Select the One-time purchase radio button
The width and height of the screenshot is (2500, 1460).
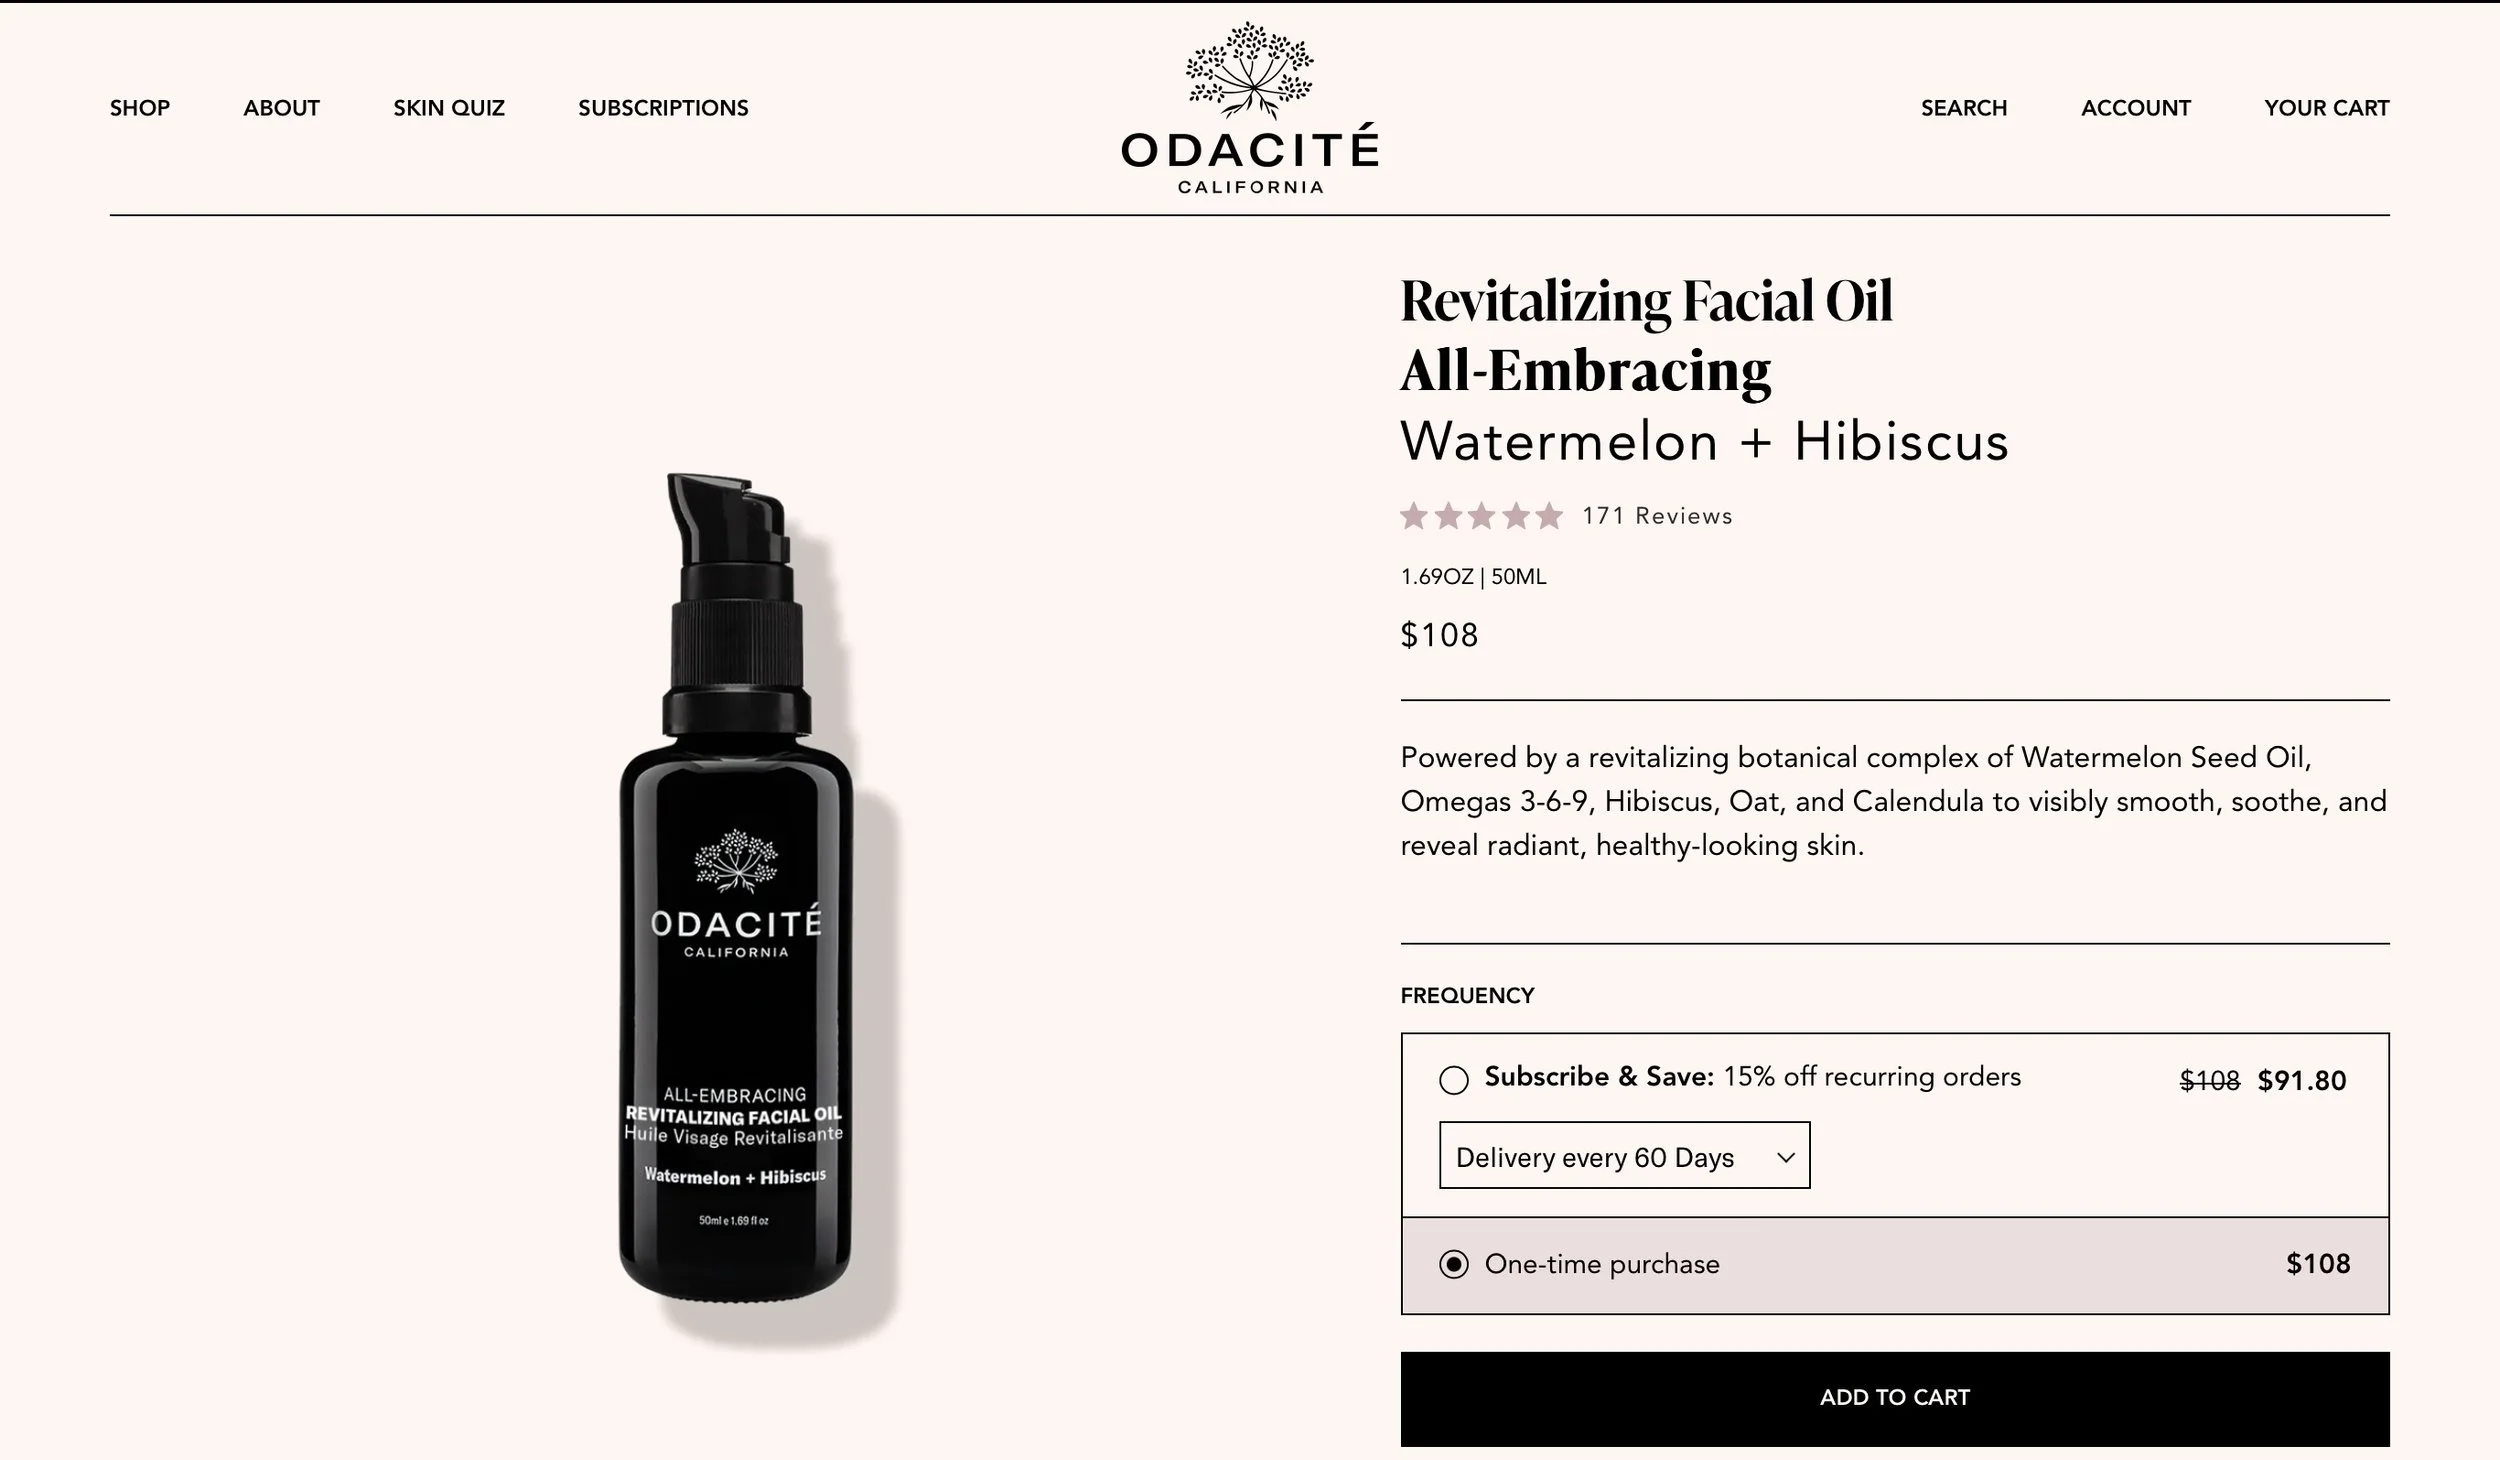coord(1453,1264)
